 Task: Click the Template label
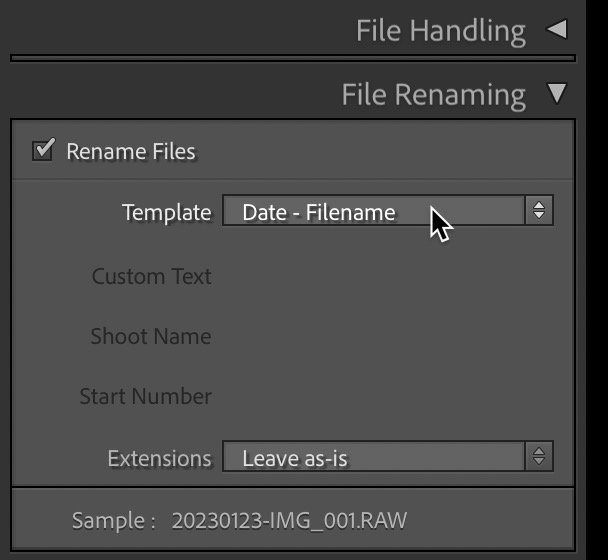167,213
